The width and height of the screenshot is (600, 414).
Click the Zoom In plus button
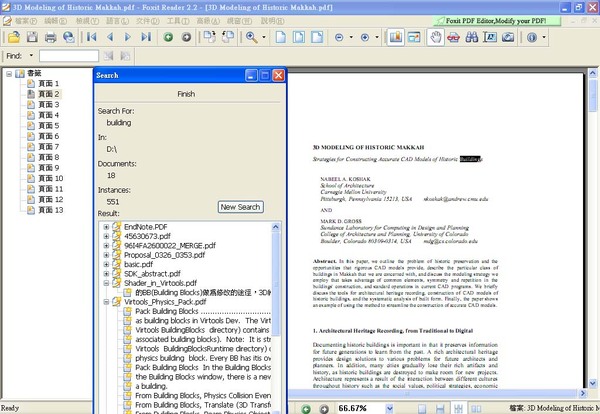[x=365, y=37]
